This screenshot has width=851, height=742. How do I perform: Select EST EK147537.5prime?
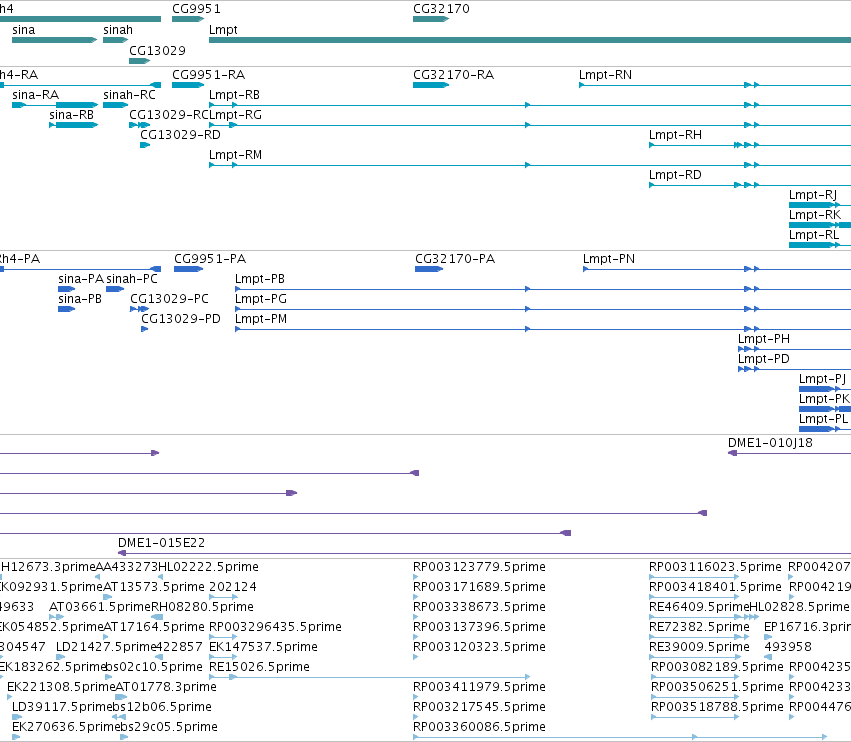263,647
